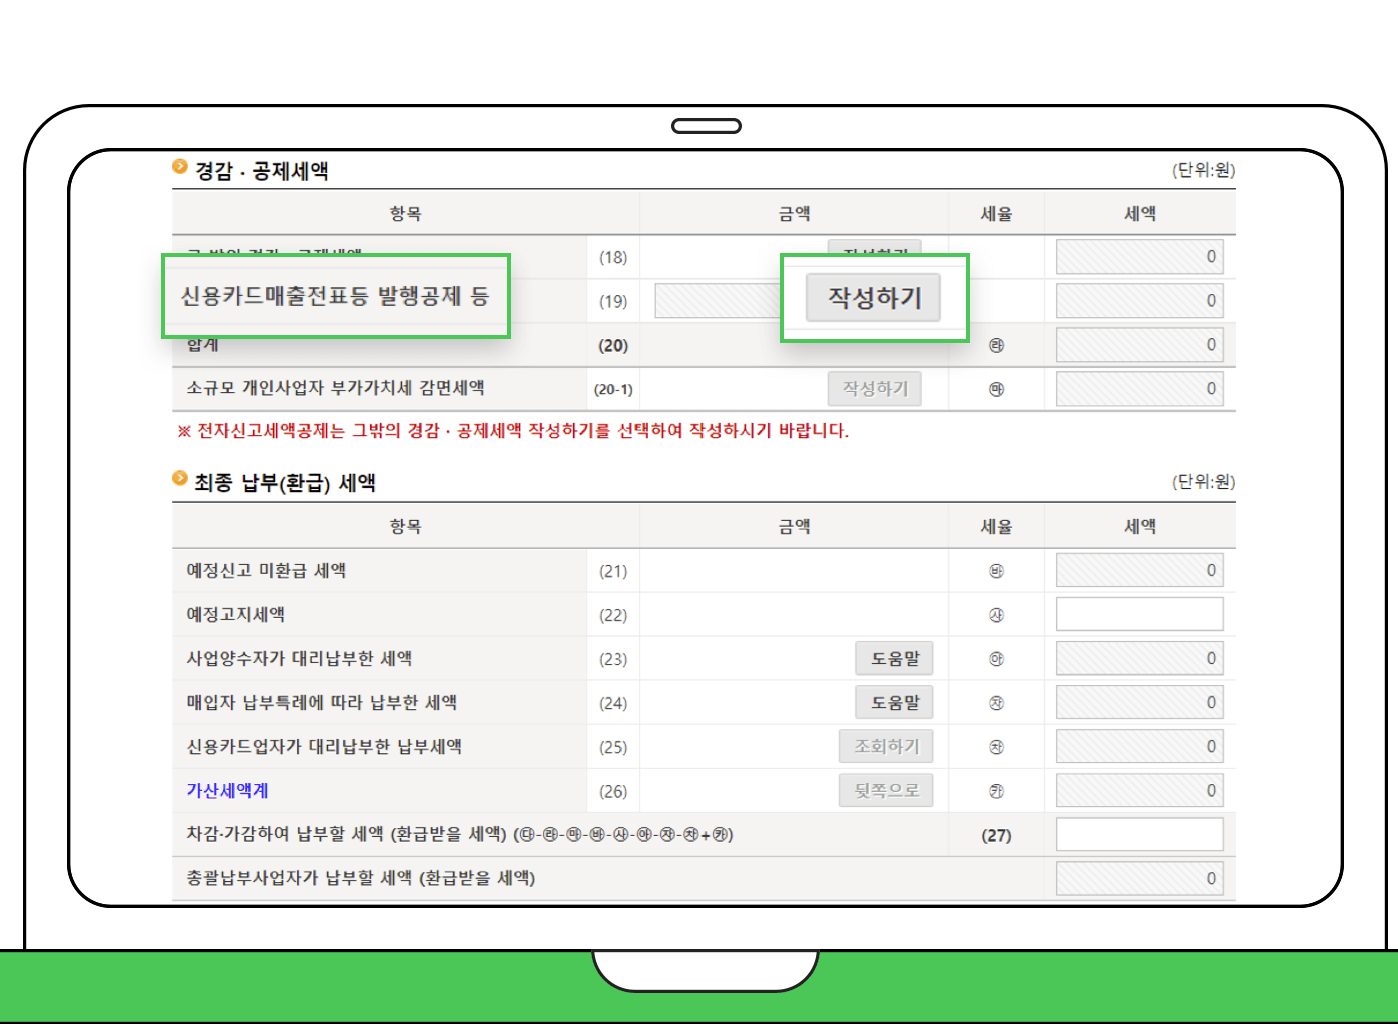
Task: Click 작성하기 for 소규모 개인사업자 감면세액
Action: pos(874,388)
